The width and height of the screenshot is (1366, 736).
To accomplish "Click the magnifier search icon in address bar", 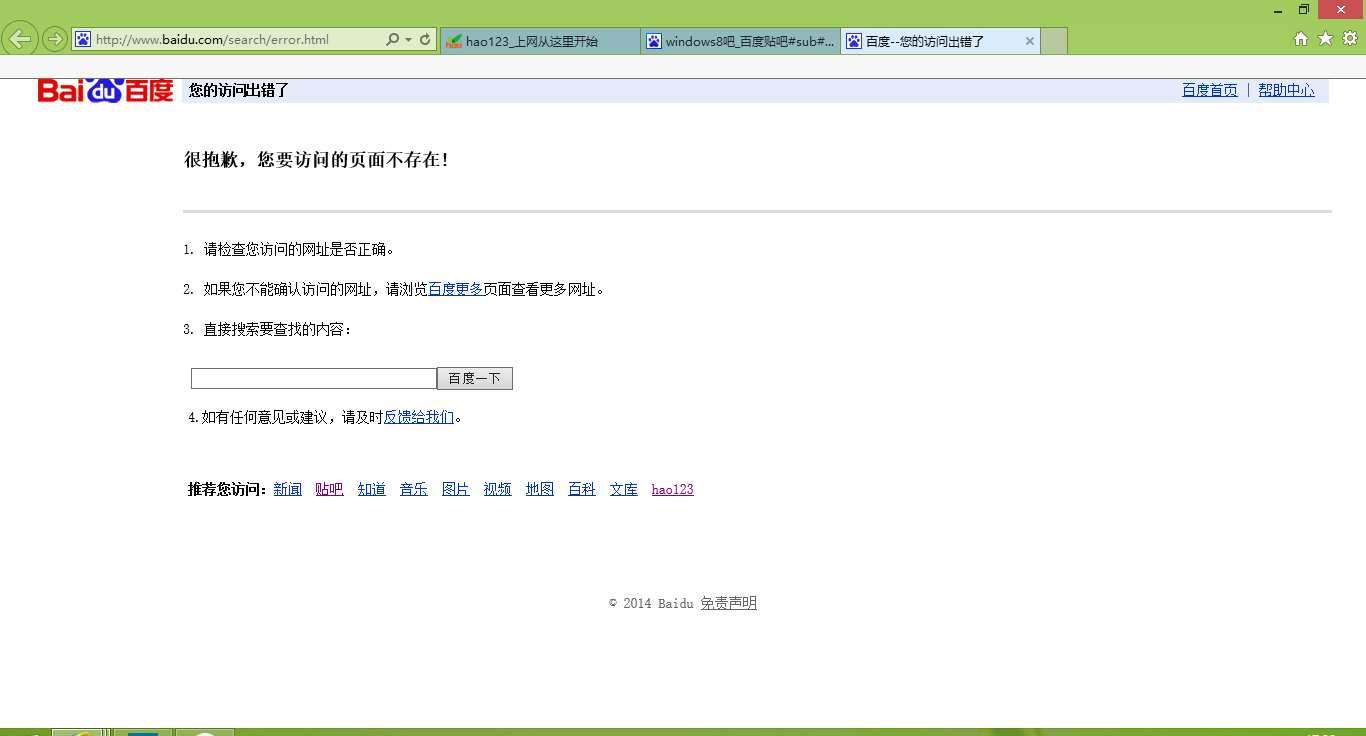I will click(392, 40).
